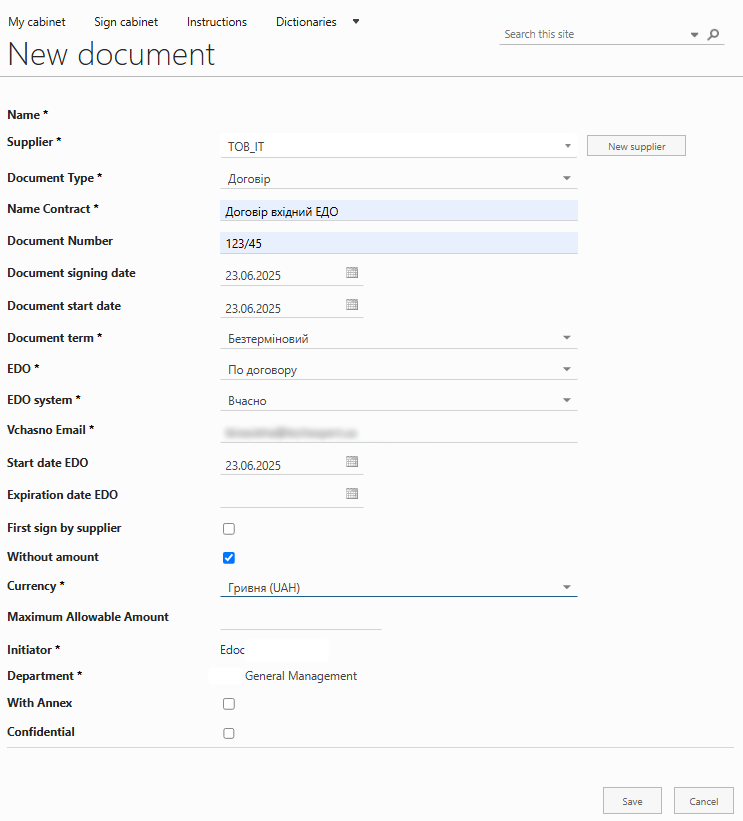Open the Supplier dropdown showing ТОВ_IT
743x821 pixels.
click(398, 146)
